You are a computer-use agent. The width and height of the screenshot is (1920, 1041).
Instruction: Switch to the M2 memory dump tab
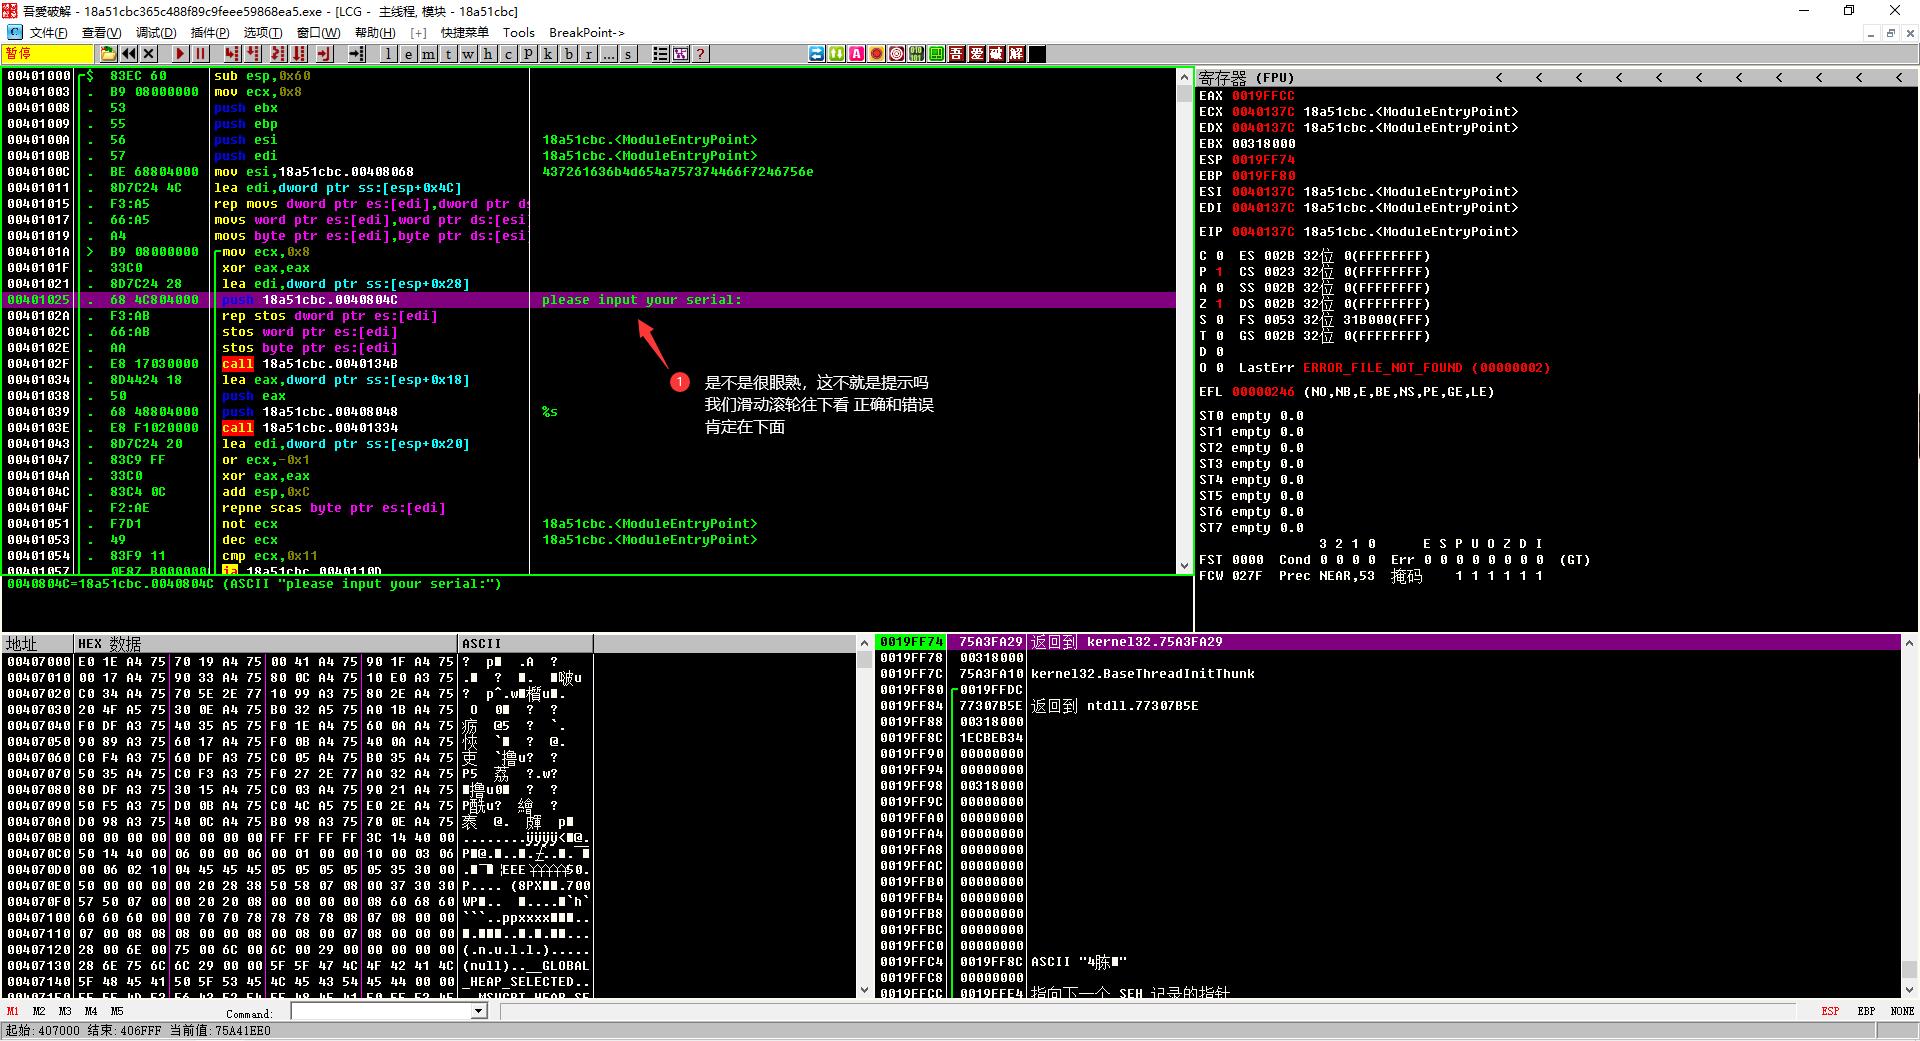pyautogui.click(x=39, y=1011)
